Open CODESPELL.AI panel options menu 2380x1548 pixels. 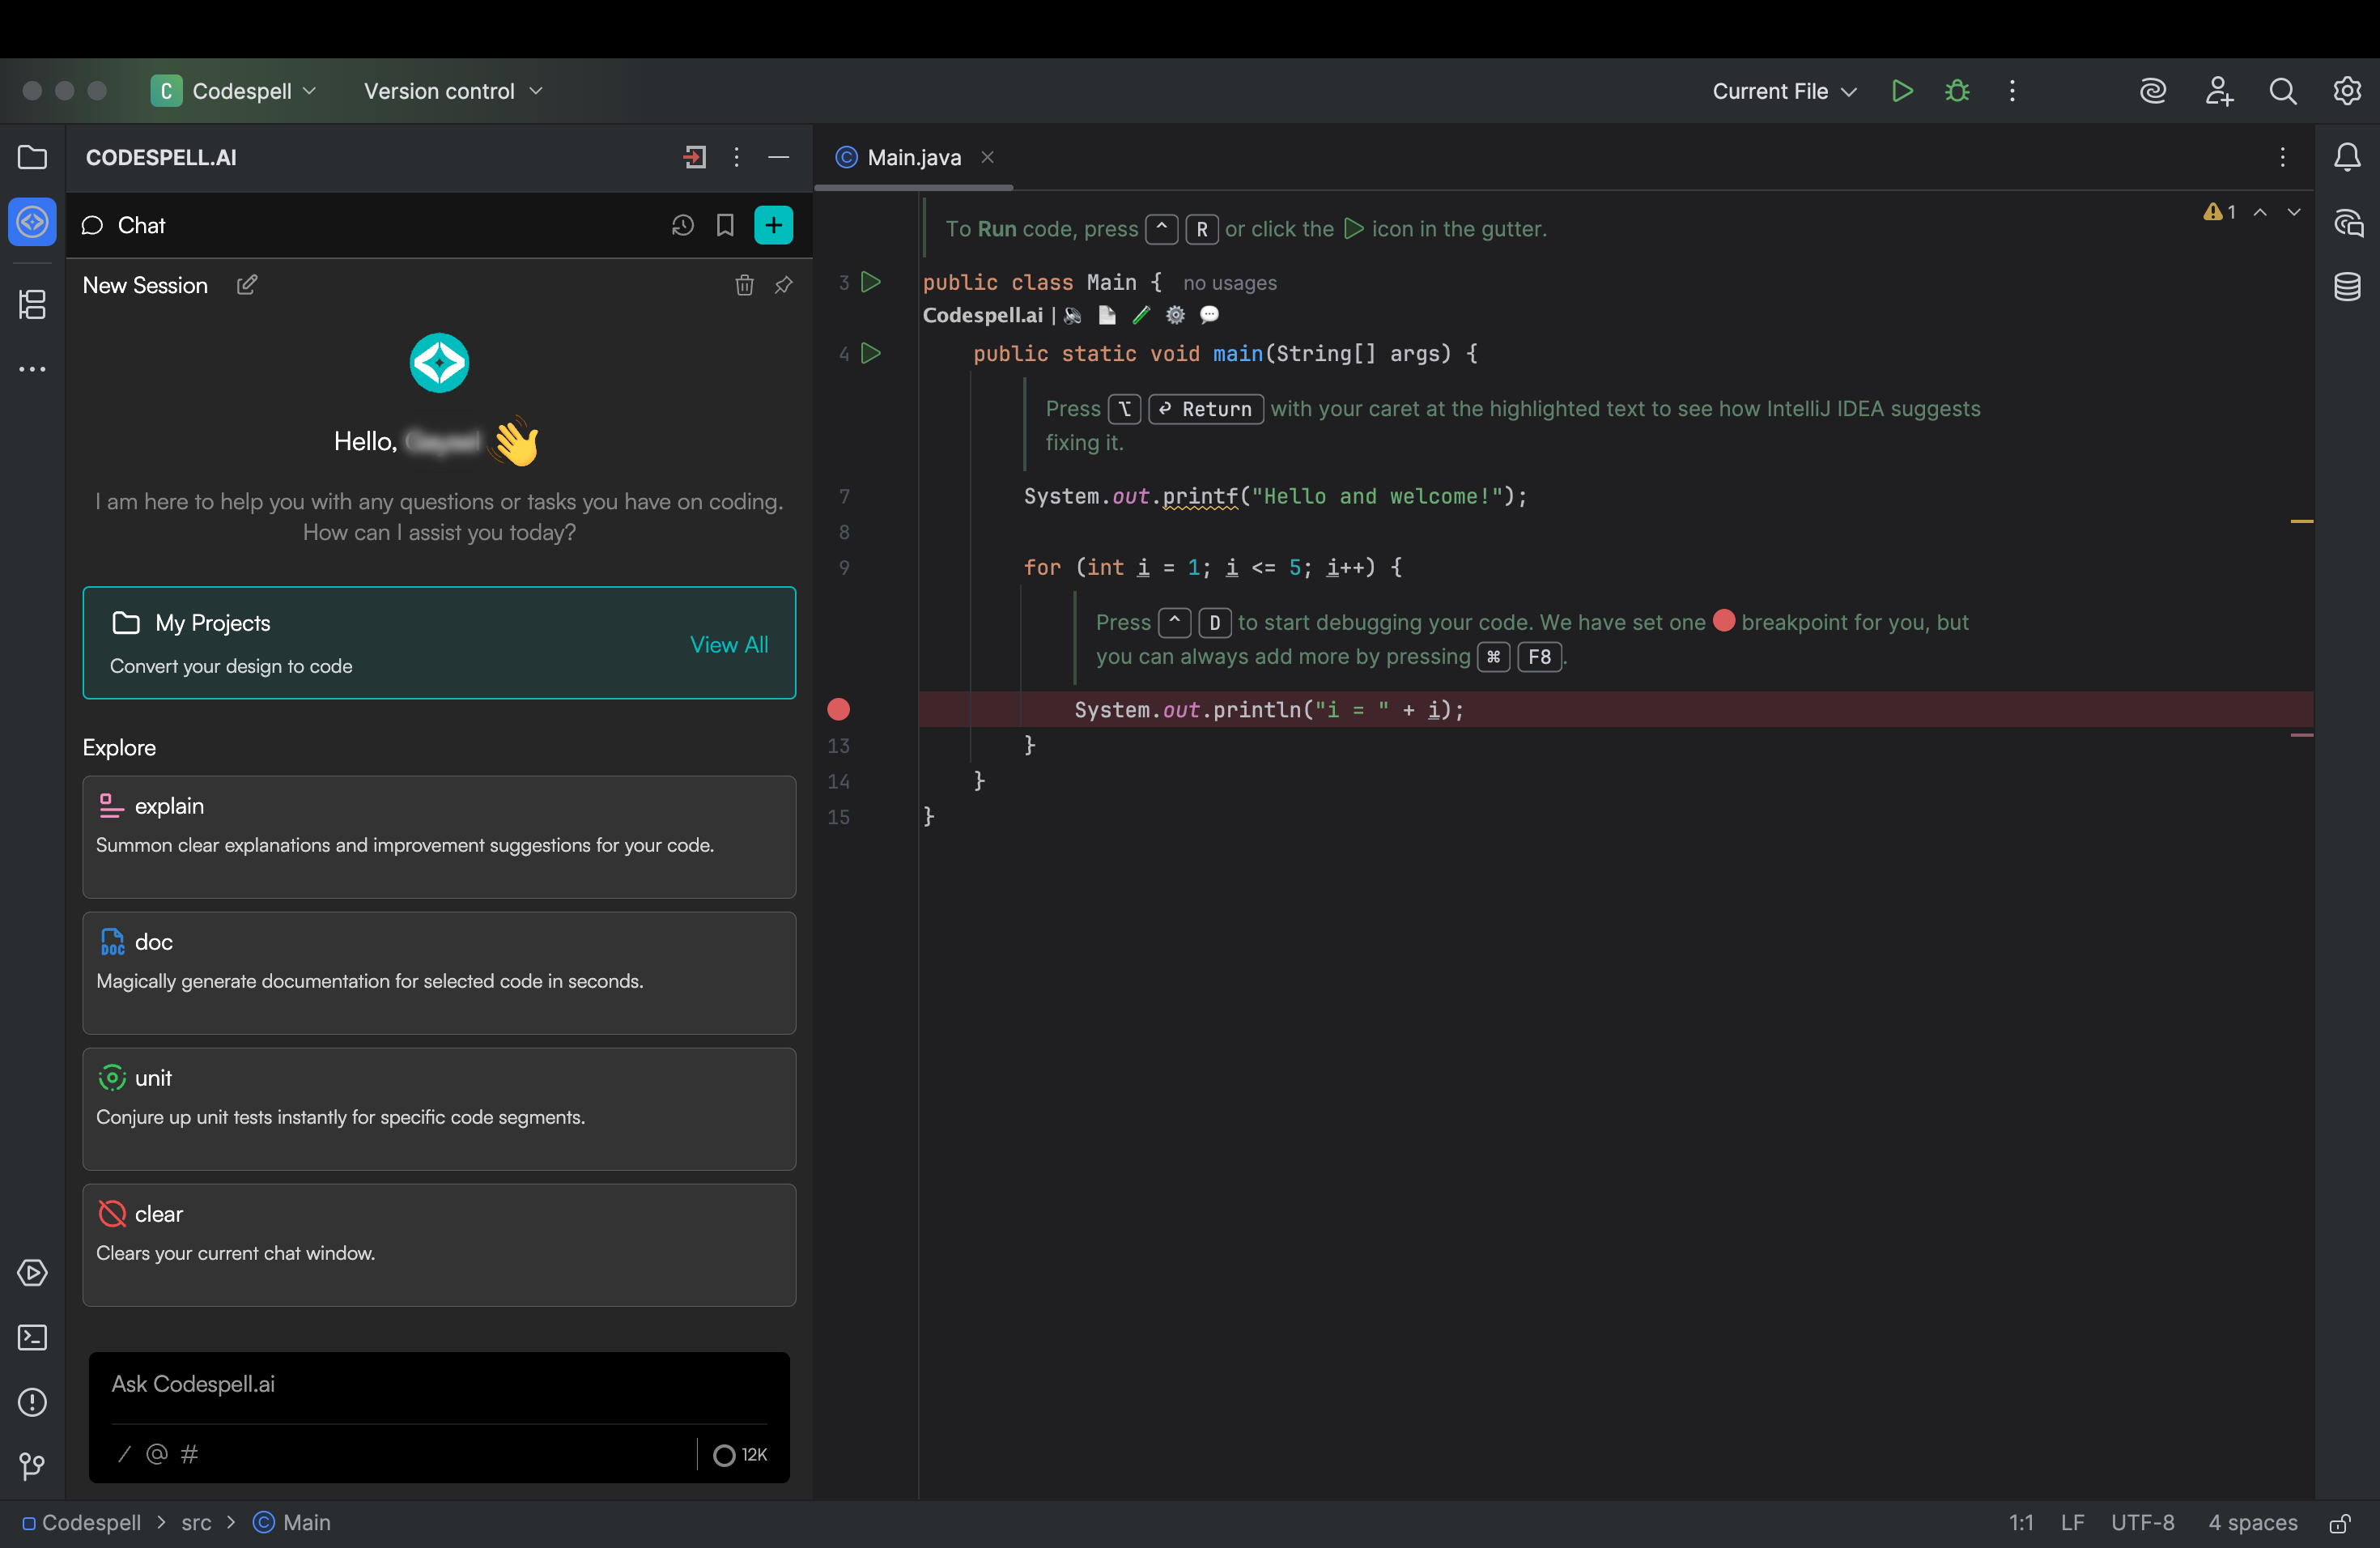click(x=736, y=157)
